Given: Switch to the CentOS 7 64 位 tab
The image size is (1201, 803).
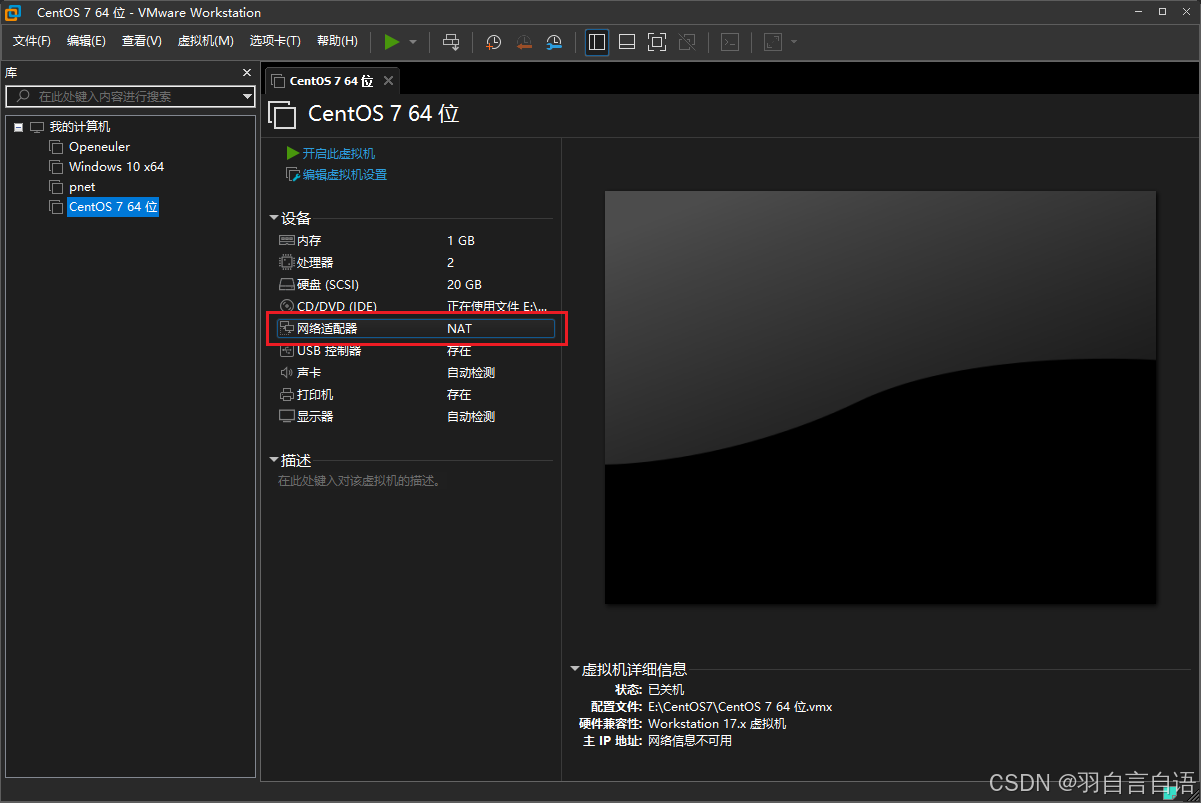Looking at the screenshot, I should pyautogui.click(x=330, y=81).
